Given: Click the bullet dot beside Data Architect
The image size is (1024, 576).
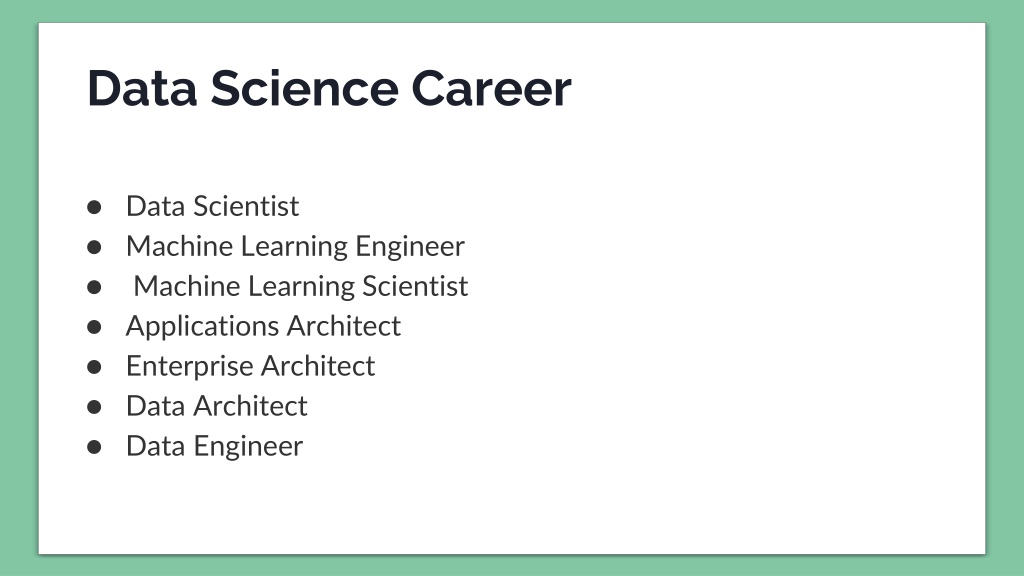Looking at the screenshot, I should 94,408.
